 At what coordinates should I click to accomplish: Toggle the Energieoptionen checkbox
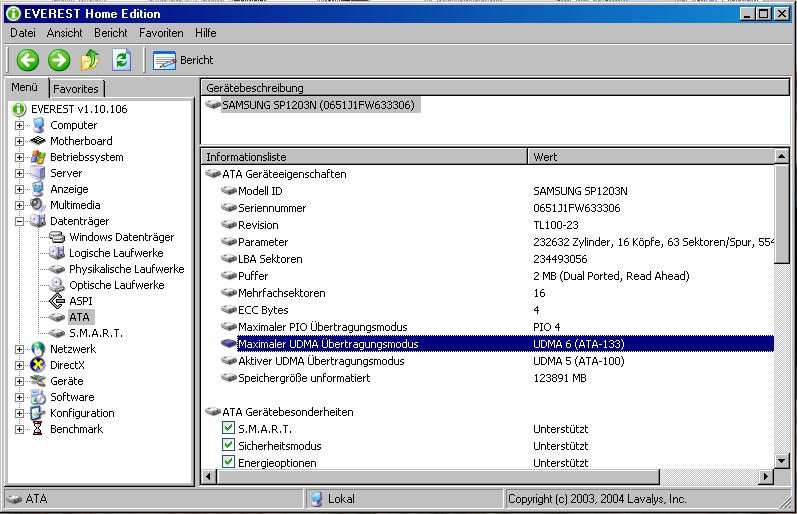point(229,462)
